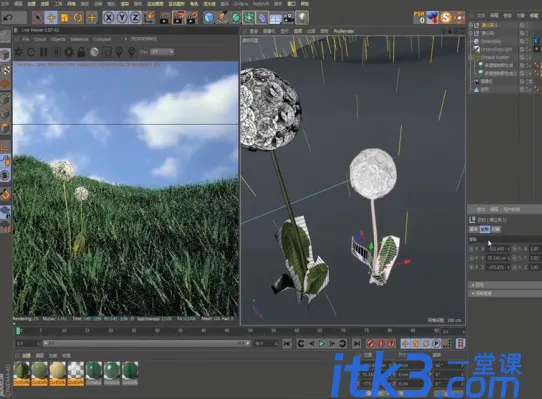
Task: Open Chn channel dropdown in Live Viewer
Action: coord(162,52)
